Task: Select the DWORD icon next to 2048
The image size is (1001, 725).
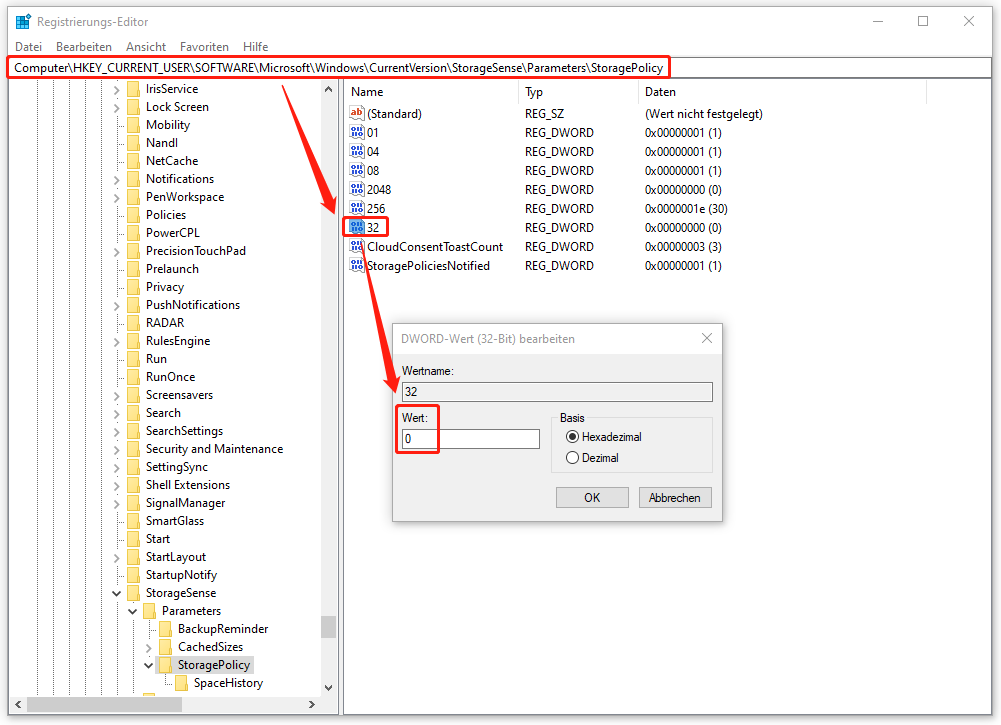Action: 356,189
